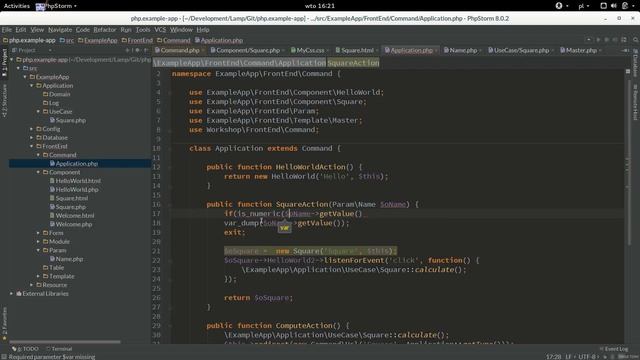
Task: Open the PhpStorm app menu in top bar
Action: coord(56,6)
